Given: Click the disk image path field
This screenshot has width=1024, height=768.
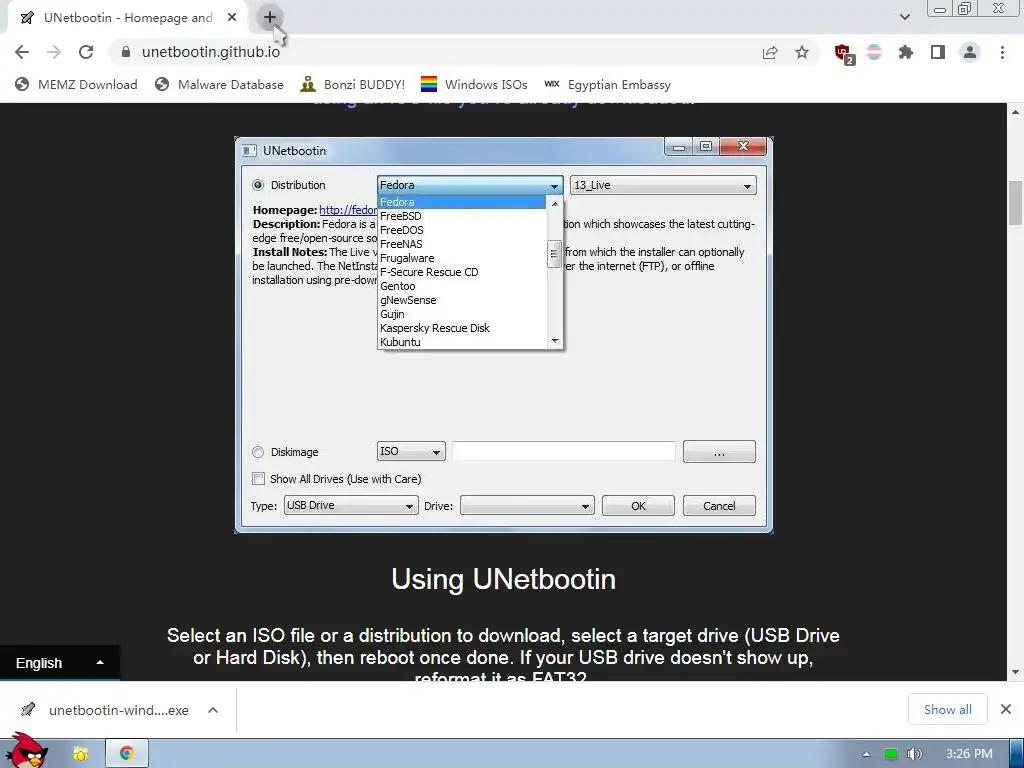Looking at the screenshot, I should [x=564, y=451].
